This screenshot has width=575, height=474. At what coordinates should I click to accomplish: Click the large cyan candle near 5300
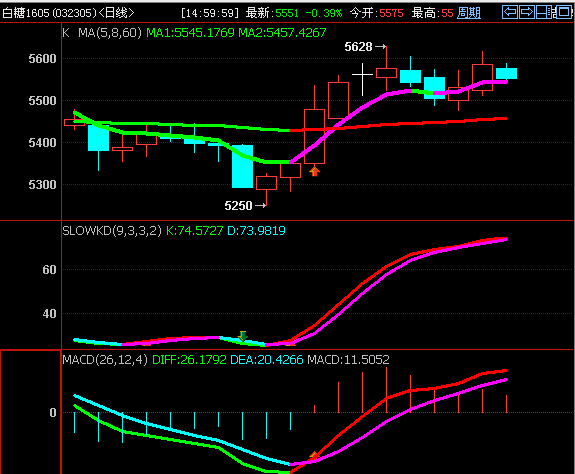242,166
